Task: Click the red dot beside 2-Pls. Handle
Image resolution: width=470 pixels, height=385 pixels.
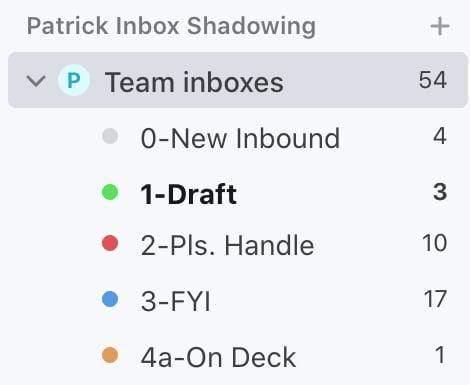Action: click(x=110, y=243)
